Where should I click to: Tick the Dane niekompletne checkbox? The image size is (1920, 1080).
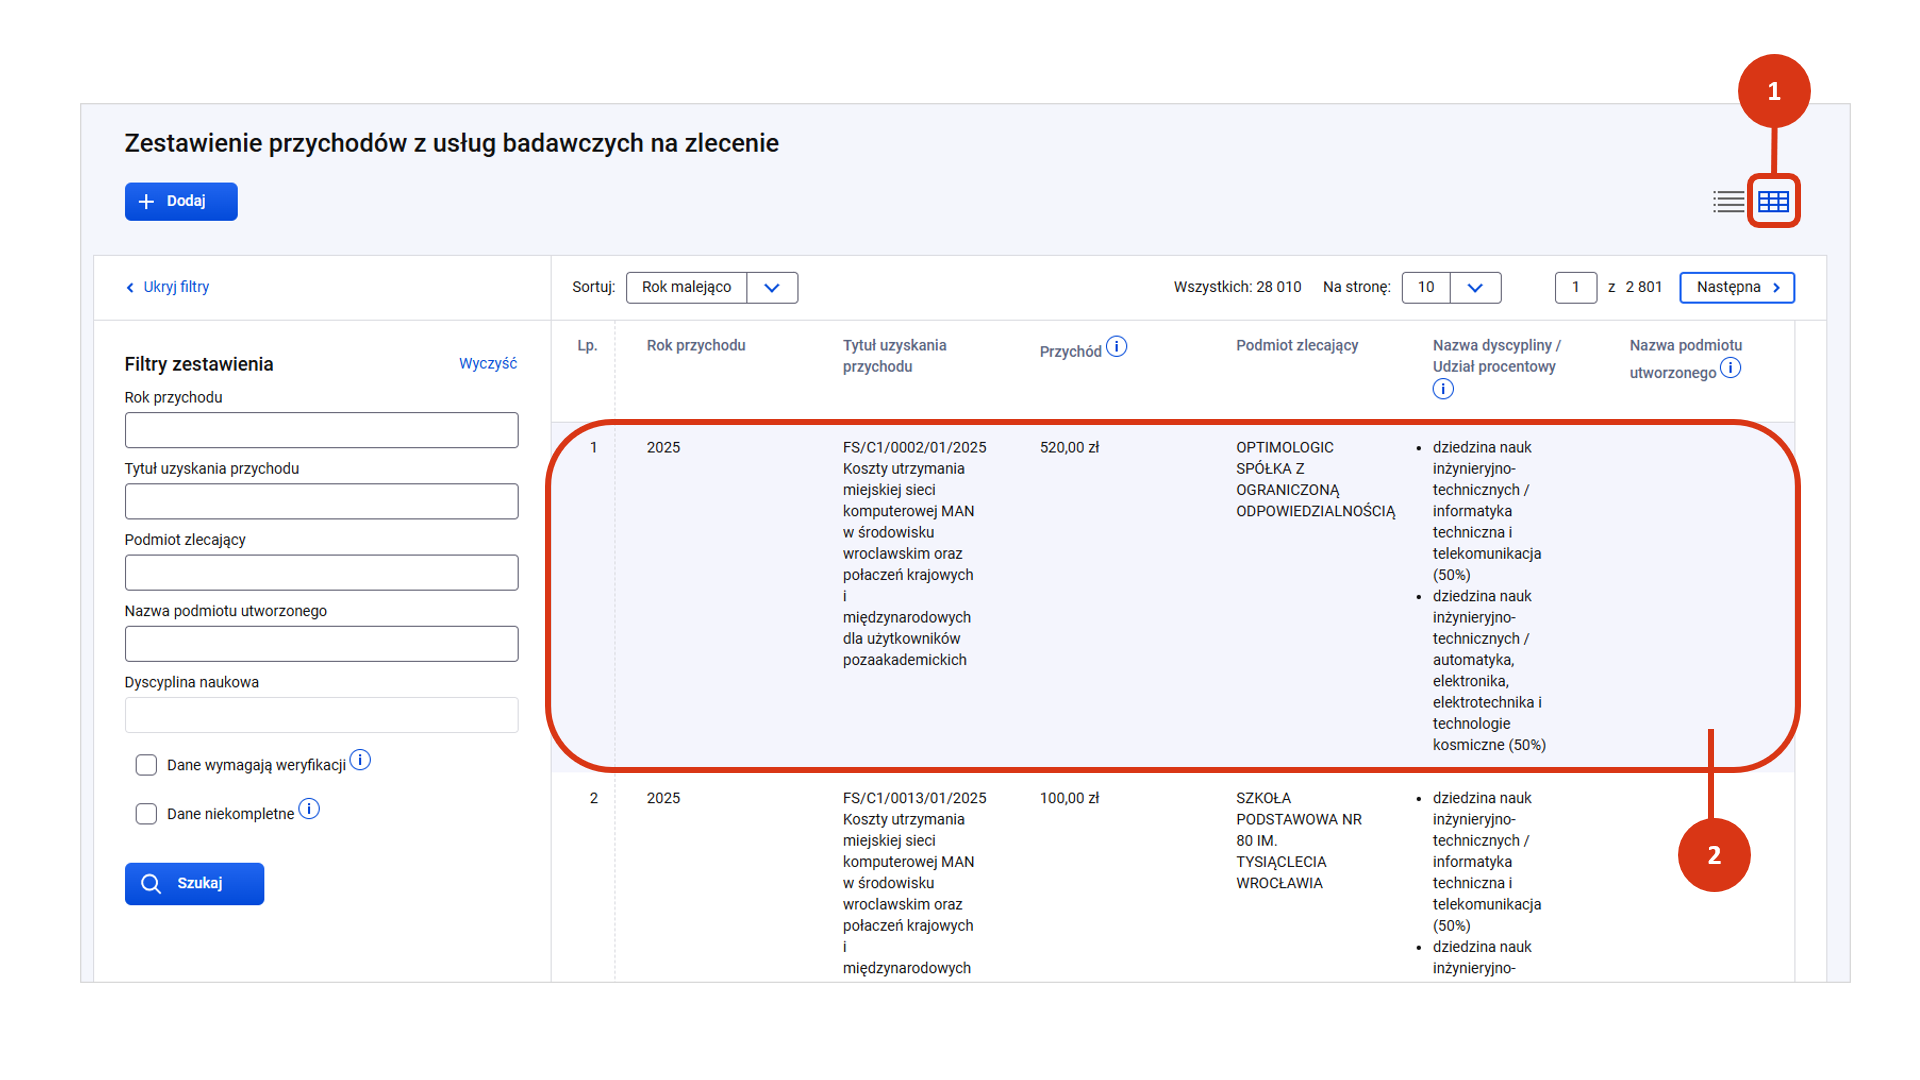click(x=146, y=814)
